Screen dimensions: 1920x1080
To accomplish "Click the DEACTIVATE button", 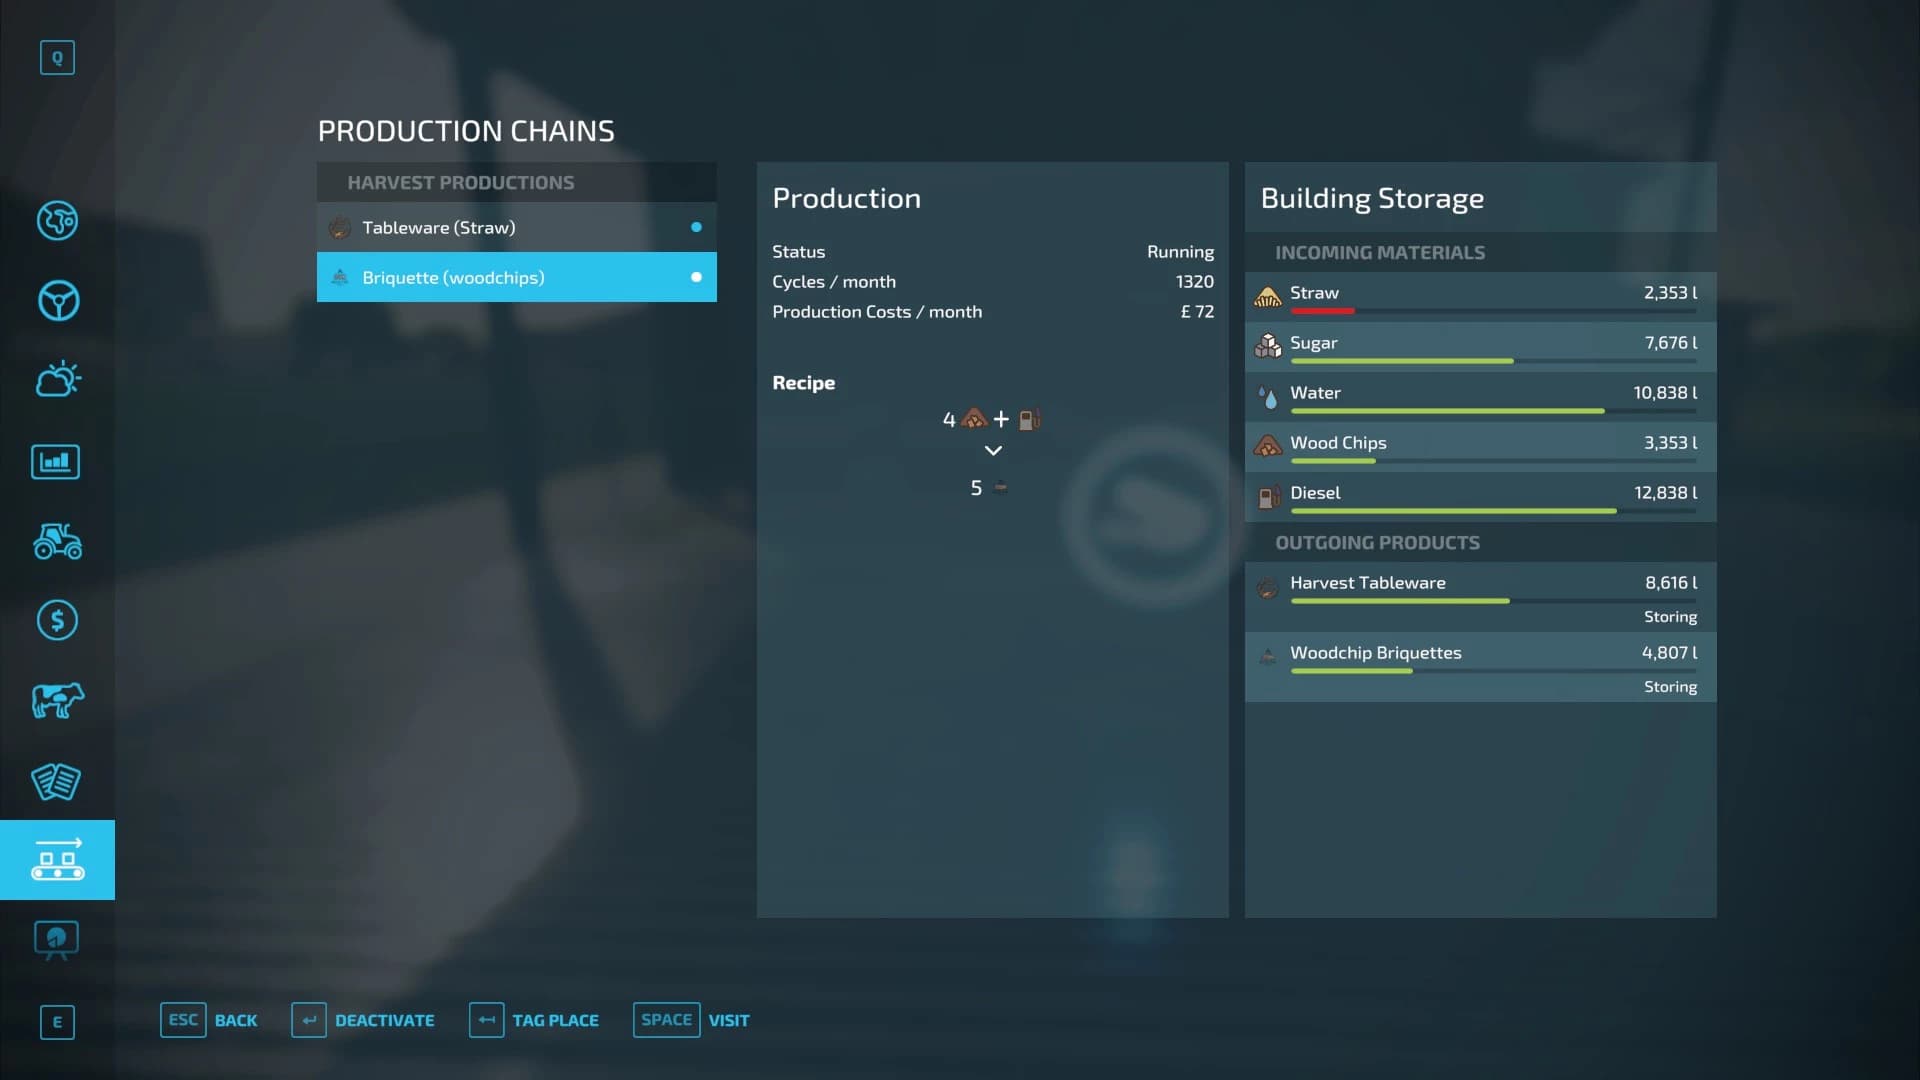I will tap(363, 1020).
